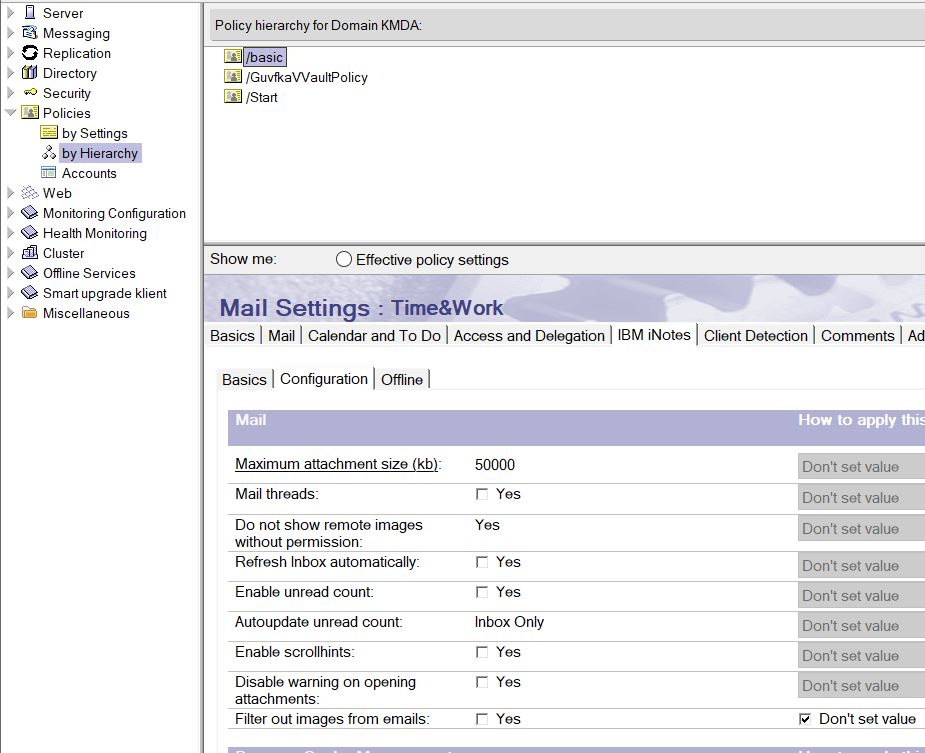
Task: Click the Web network icon
Action: pos(29,192)
